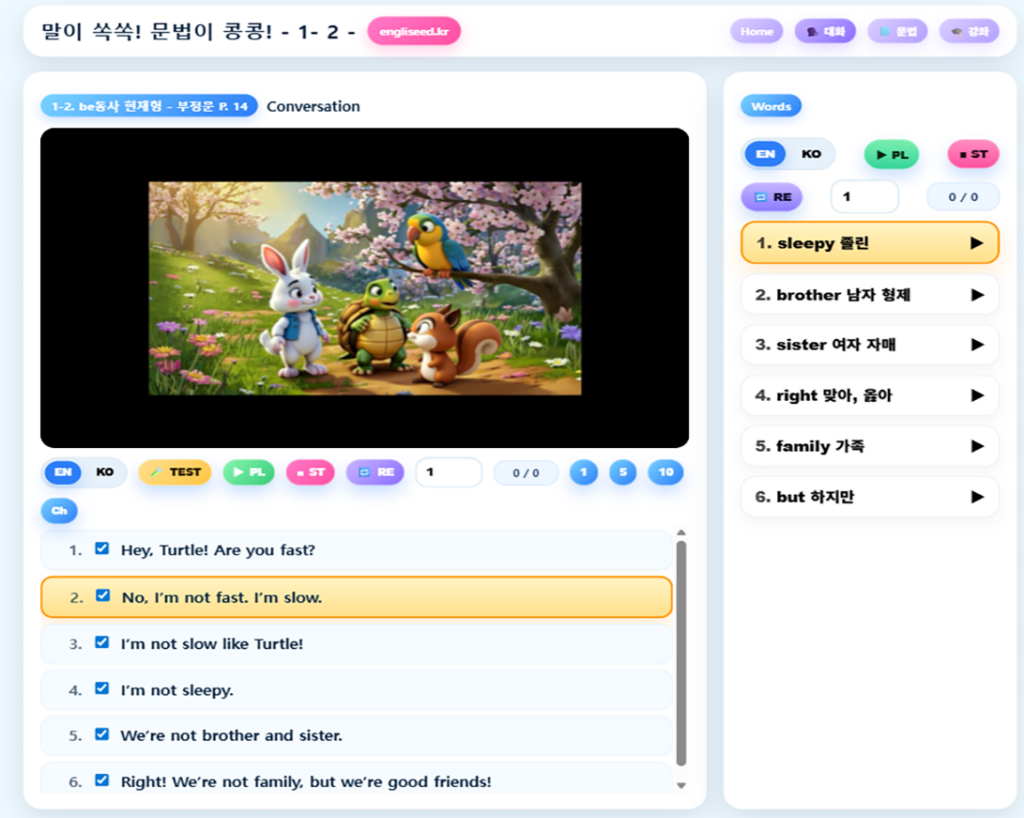Switch conversation language to KO
Viewport: 1024px width, 818px height.
tap(105, 472)
